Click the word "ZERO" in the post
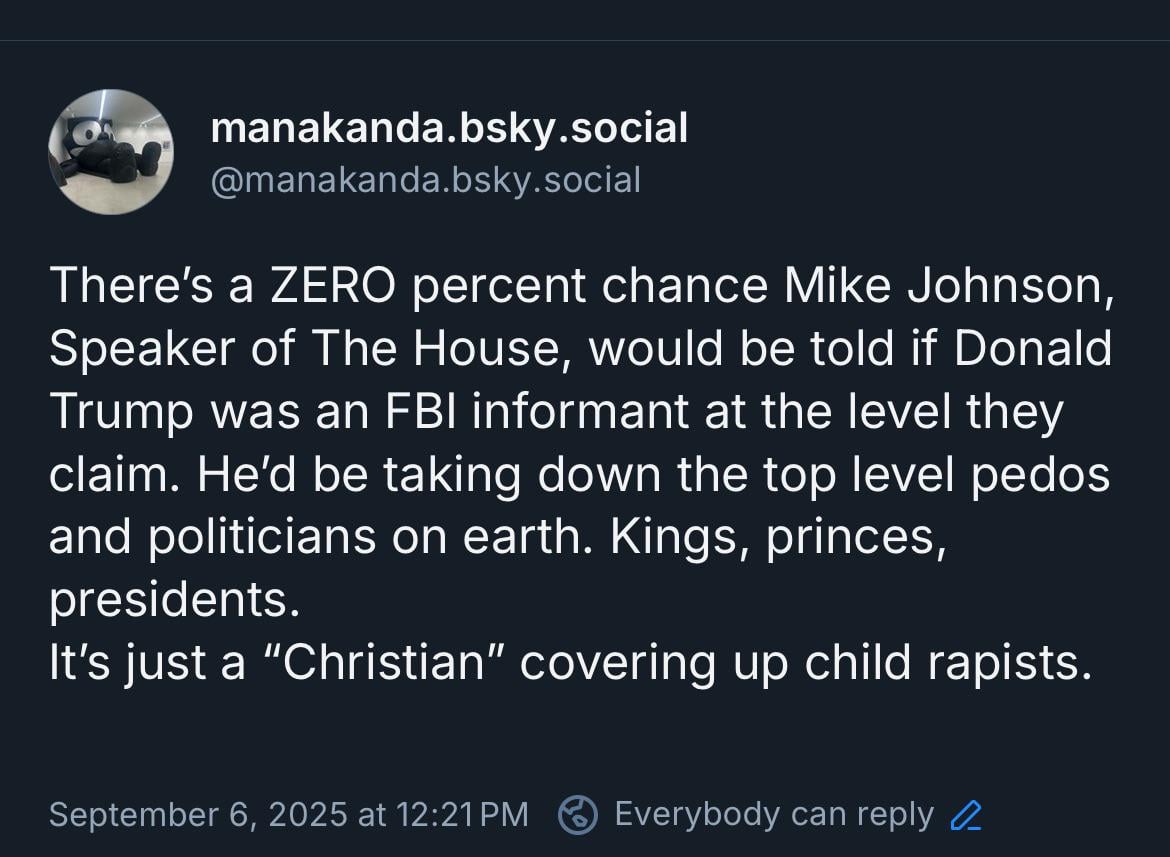The image size is (1170, 857). tap(333, 286)
